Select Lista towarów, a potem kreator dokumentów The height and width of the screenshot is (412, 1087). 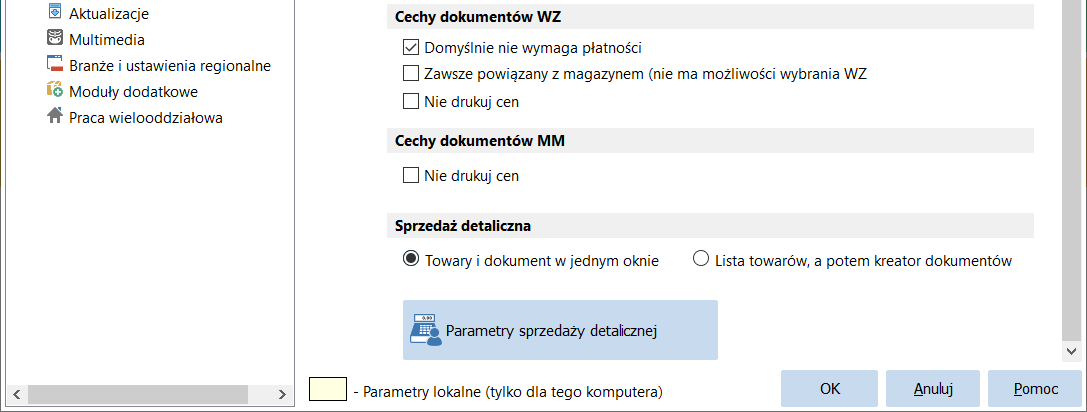[701, 259]
